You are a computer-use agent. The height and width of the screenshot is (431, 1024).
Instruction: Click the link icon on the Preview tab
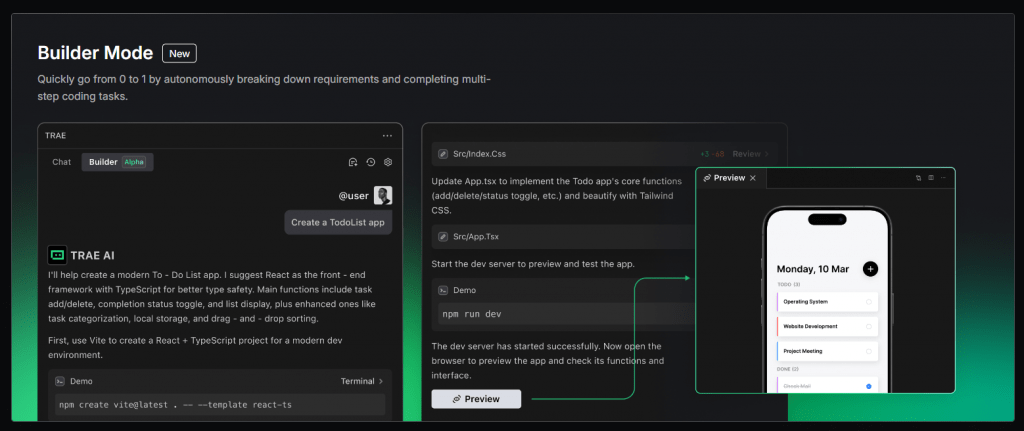coord(707,178)
